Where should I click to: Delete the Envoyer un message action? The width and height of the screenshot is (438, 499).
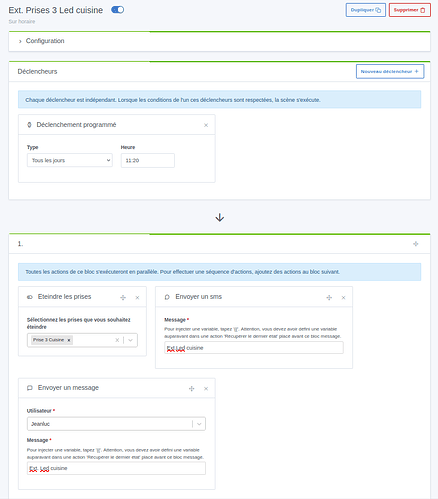click(206, 388)
